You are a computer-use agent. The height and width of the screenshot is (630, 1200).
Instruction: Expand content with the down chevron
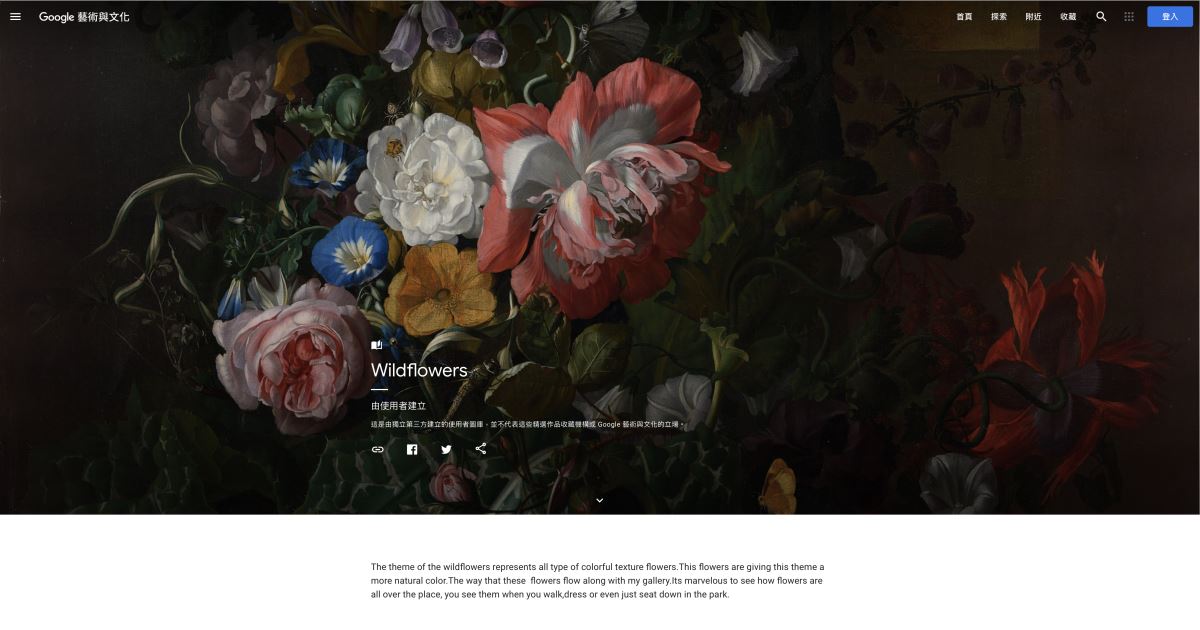pyautogui.click(x=600, y=499)
